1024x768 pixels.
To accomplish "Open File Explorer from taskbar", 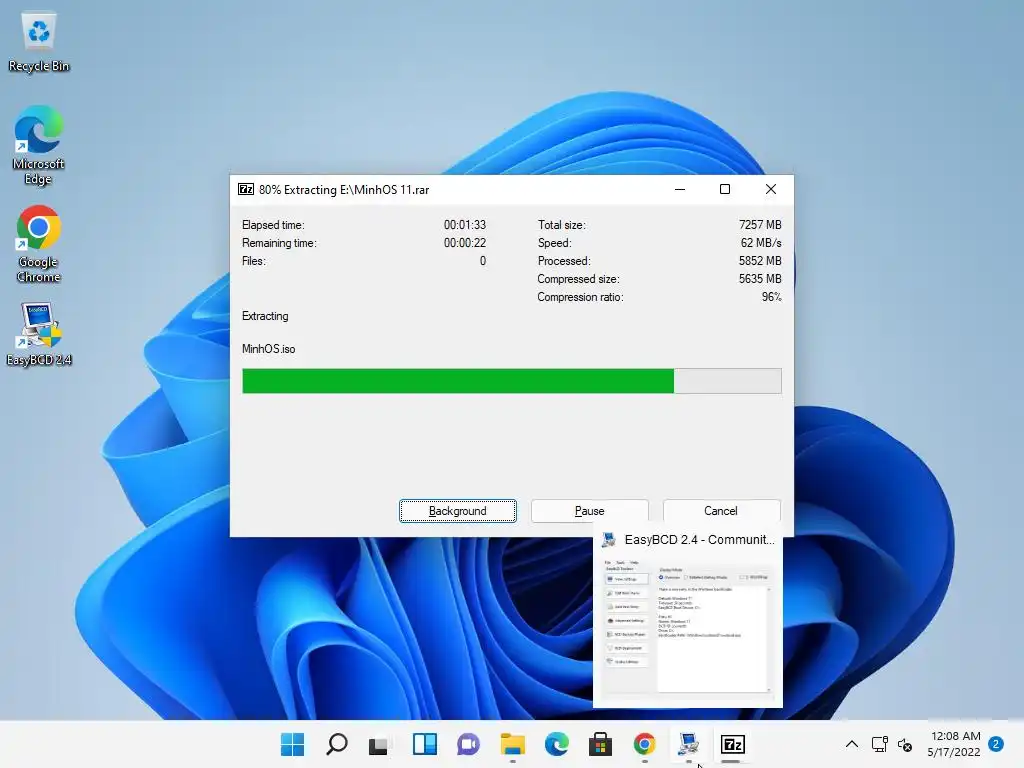I will pyautogui.click(x=513, y=744).
